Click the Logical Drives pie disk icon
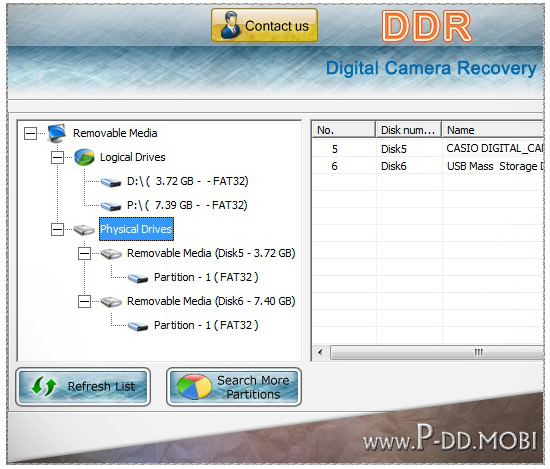The image size is (550, 469). [x=84, y=157]
